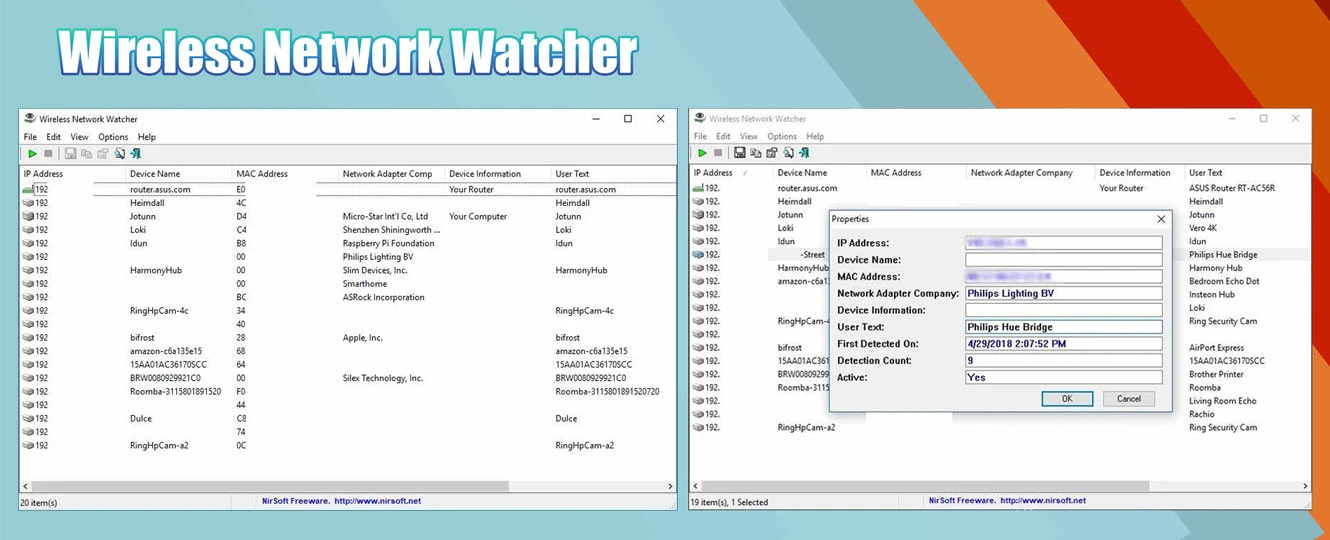This screenshot has height=540, width=1330.
Task: Sort by the Device Name column in left window
Action: 177,174
